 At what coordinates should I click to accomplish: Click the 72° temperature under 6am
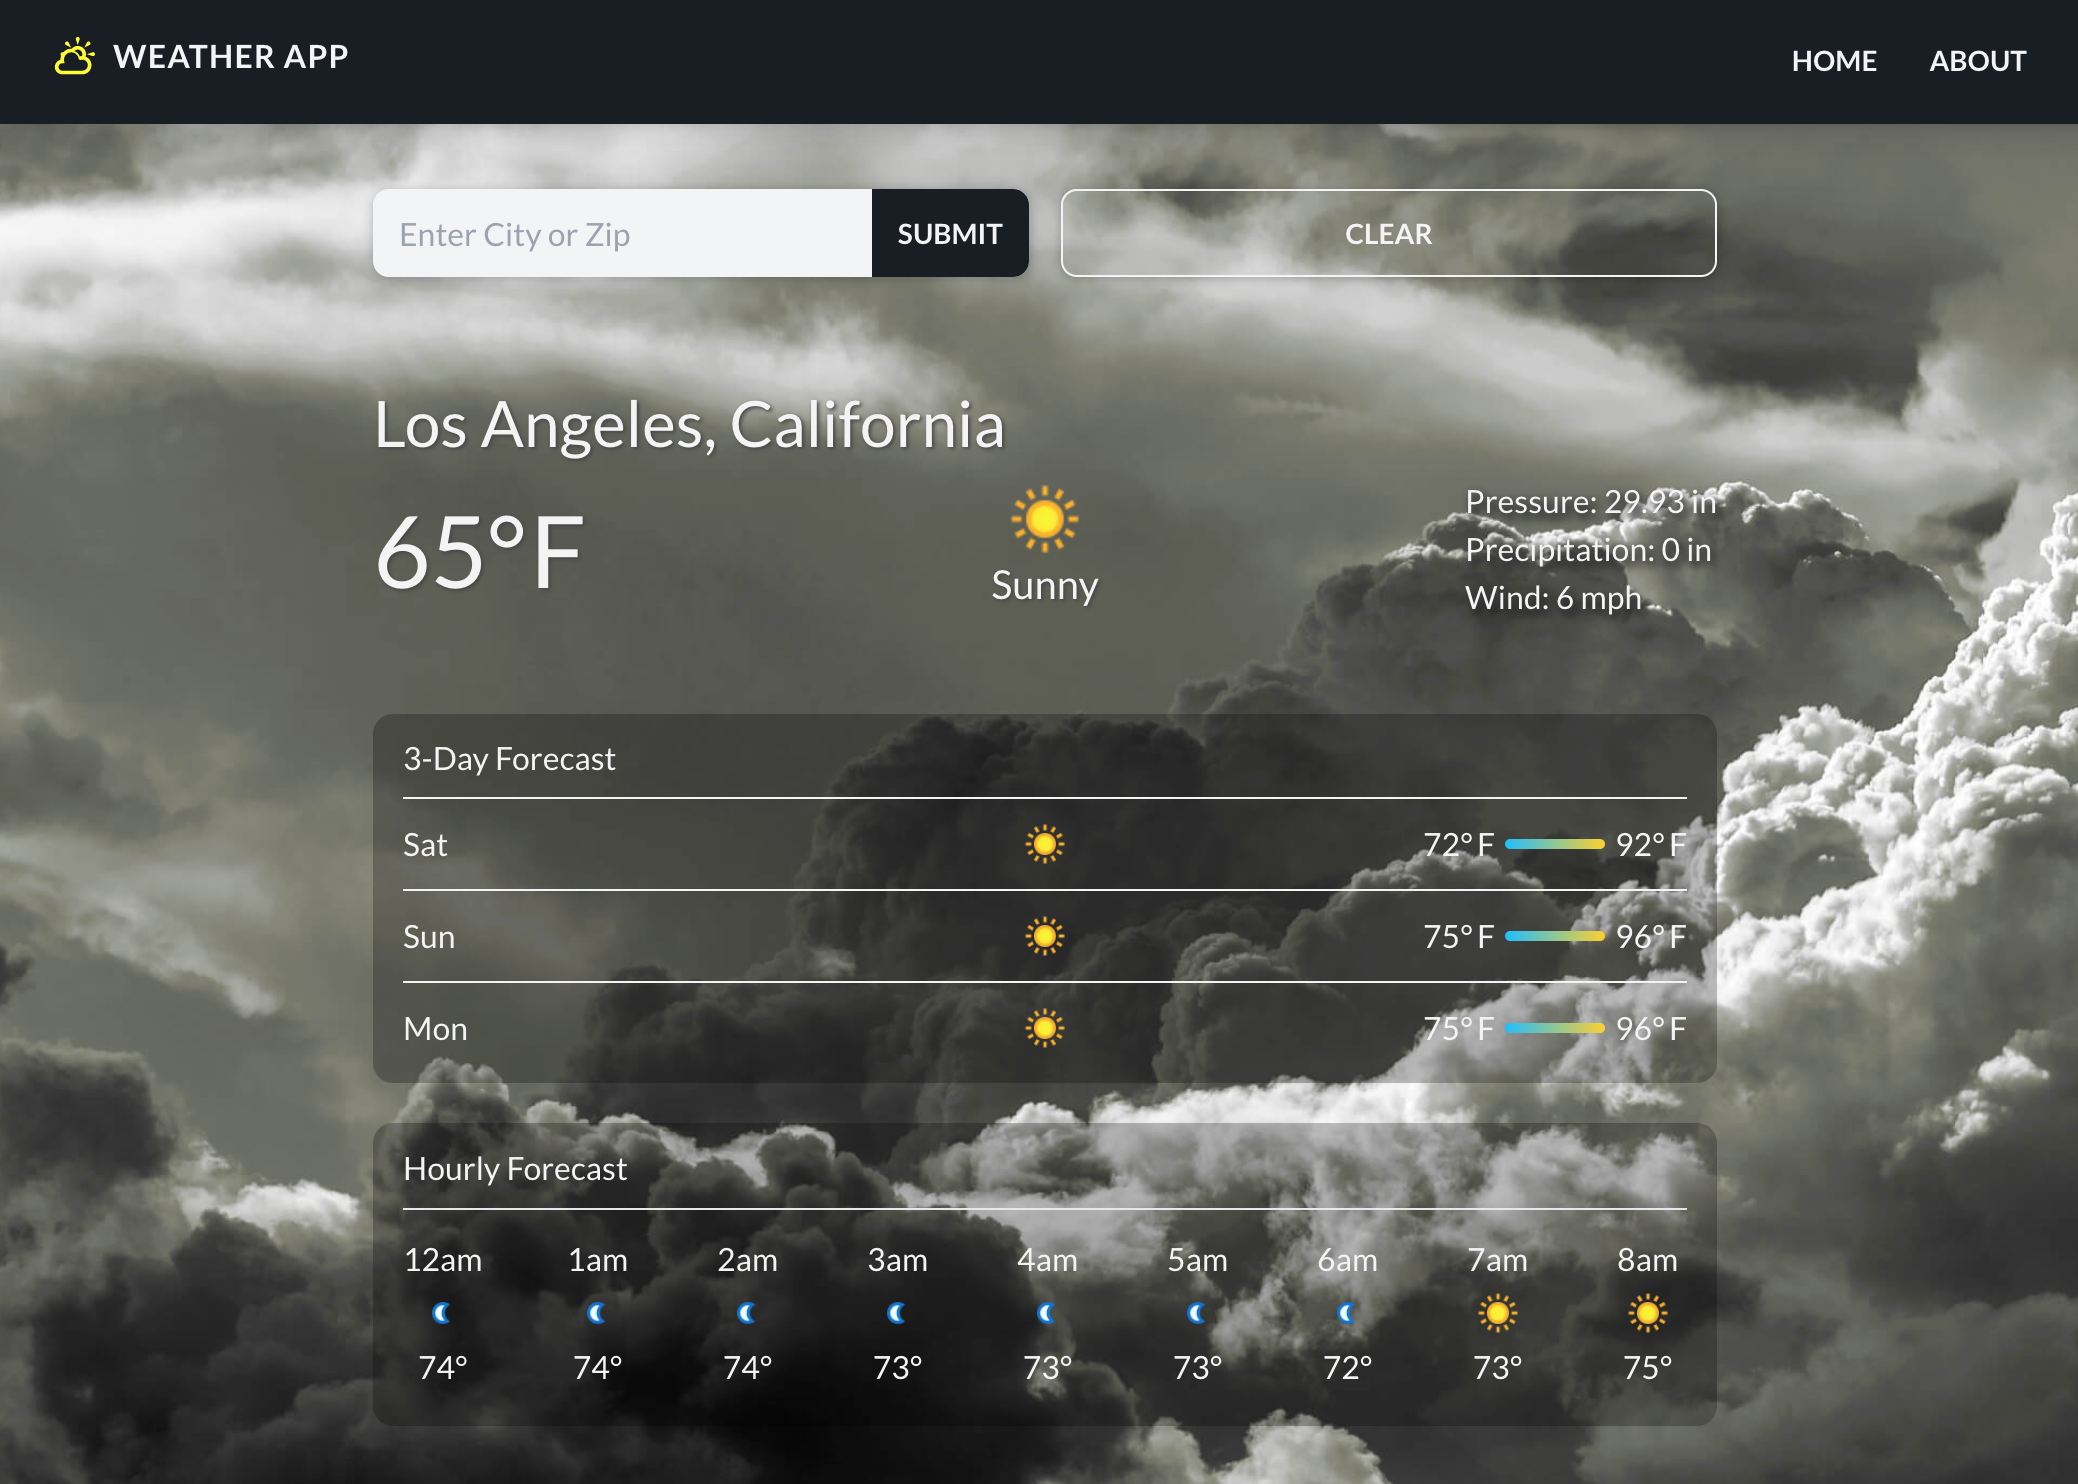1347,1367
